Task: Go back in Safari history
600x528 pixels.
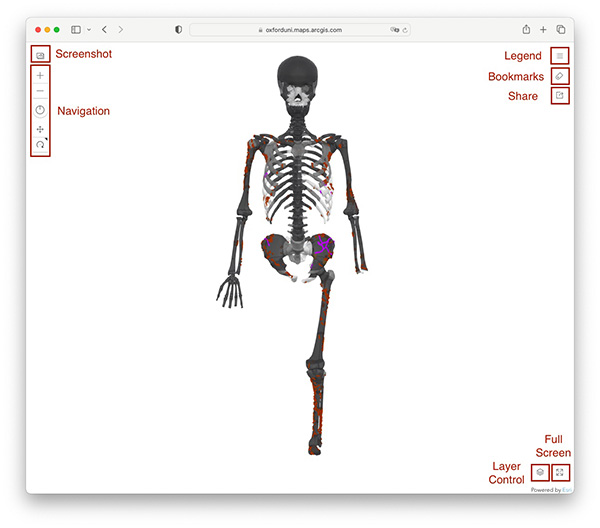Action: (x=104, y=29)
